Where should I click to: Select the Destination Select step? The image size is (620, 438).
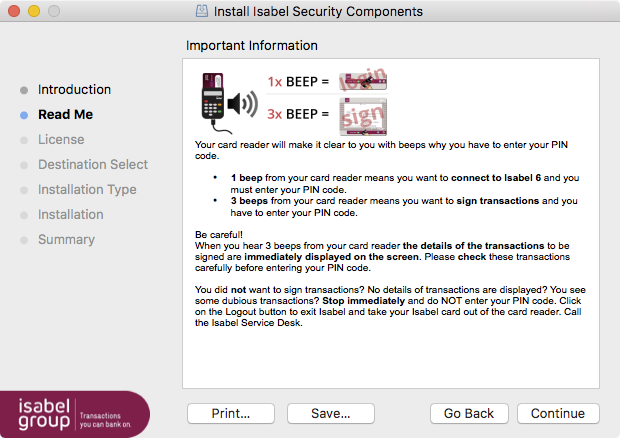click(93, 164)
